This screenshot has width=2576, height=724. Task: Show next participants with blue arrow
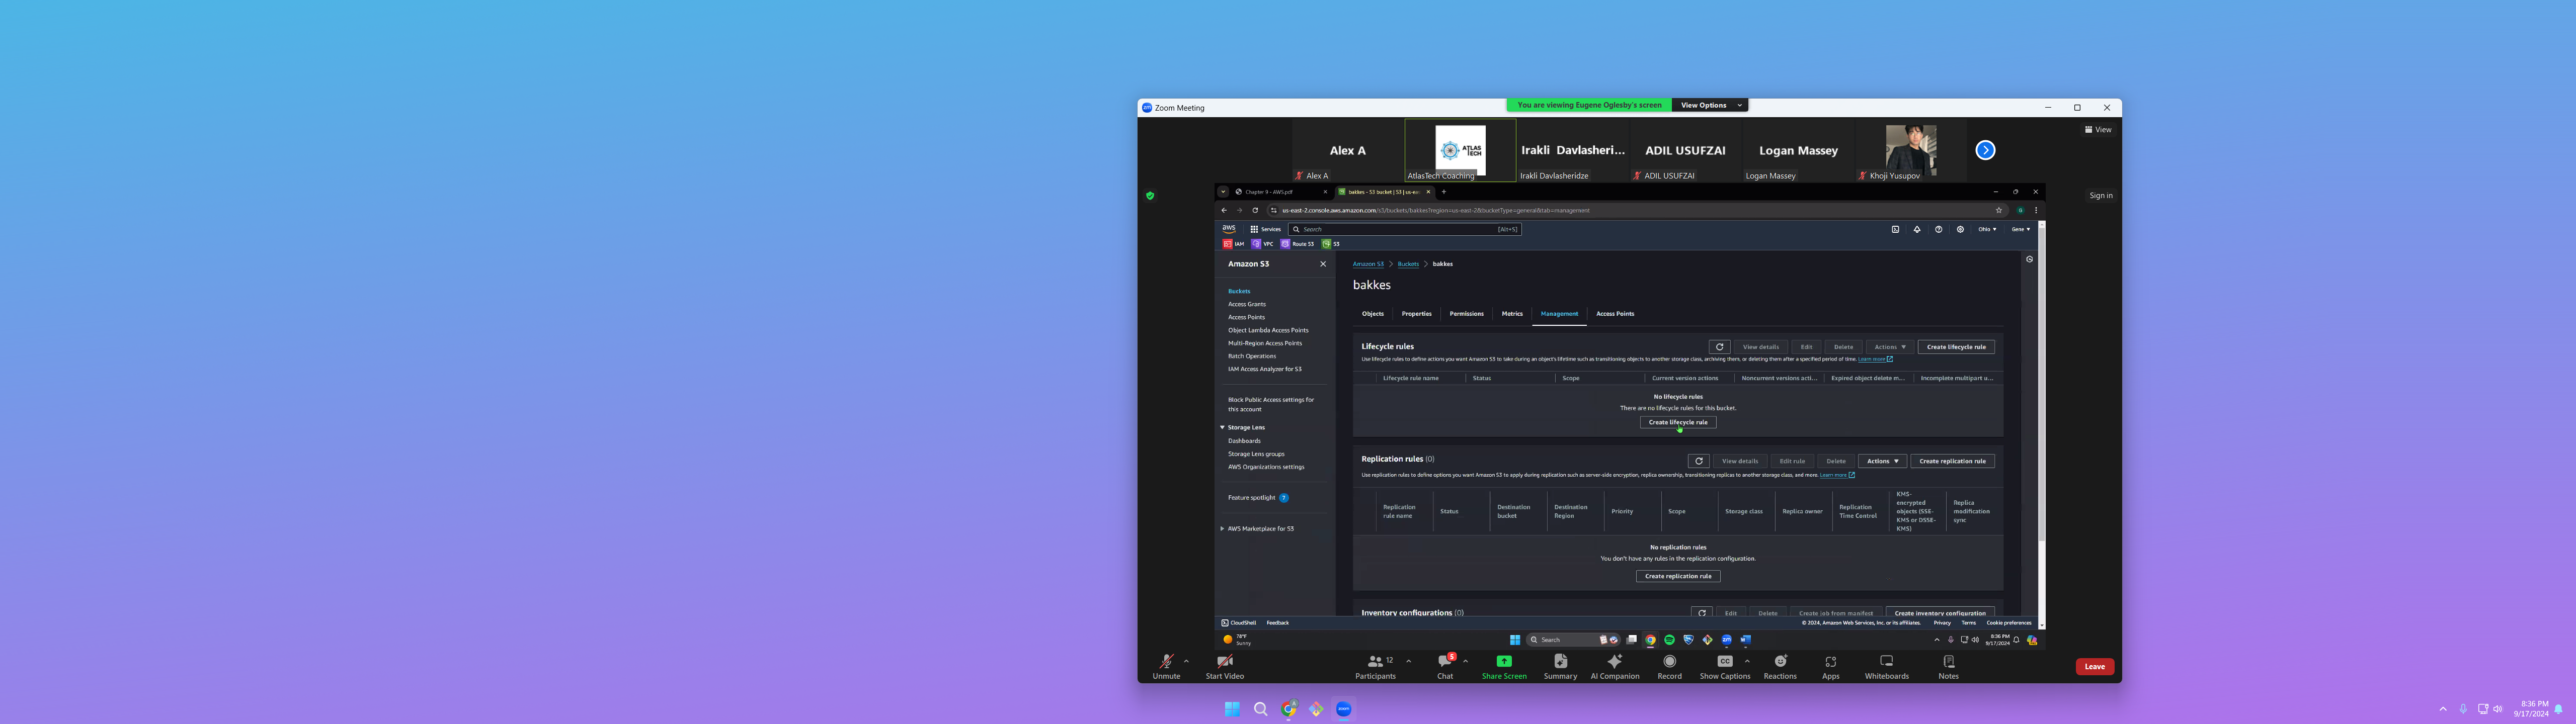pos(1985,150)
